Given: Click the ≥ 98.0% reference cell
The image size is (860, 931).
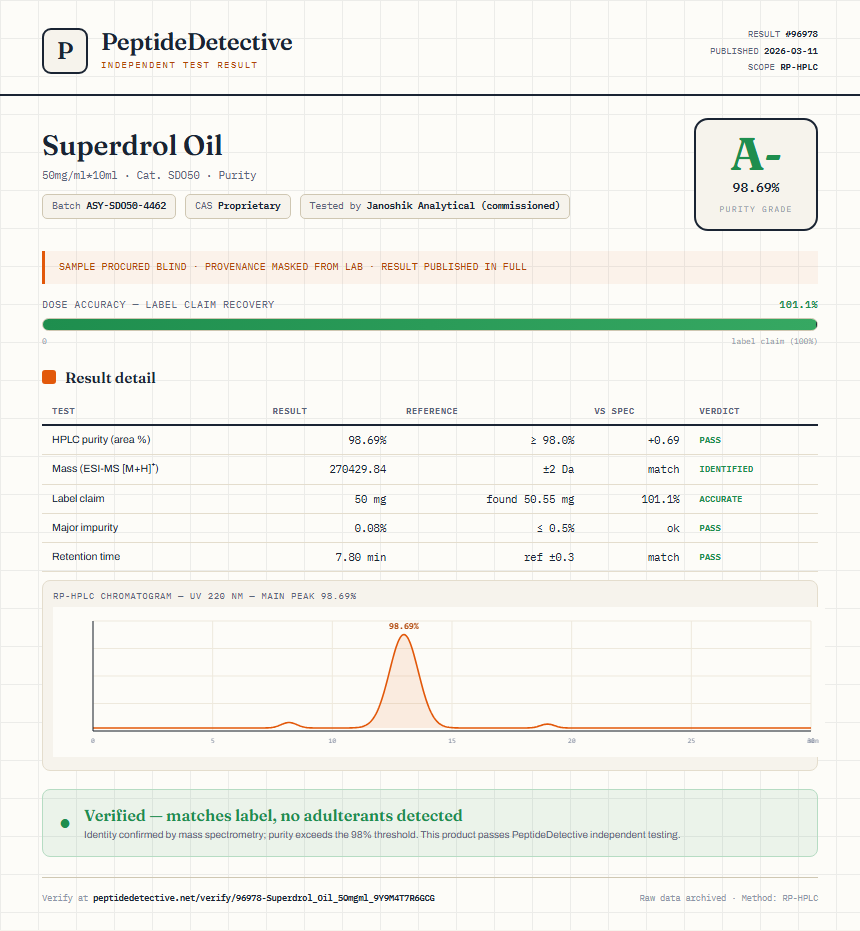Looking at the screenshot, I should 552,440.
